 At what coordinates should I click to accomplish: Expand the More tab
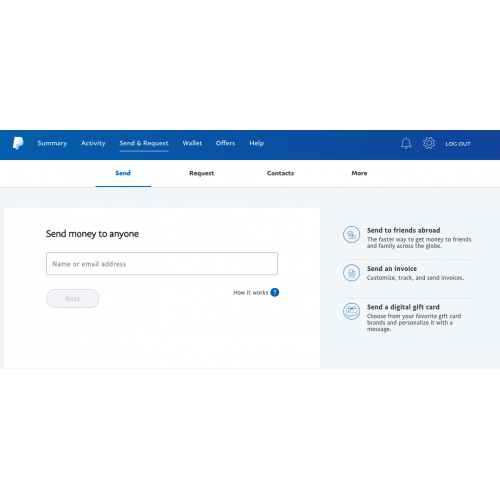359,173
